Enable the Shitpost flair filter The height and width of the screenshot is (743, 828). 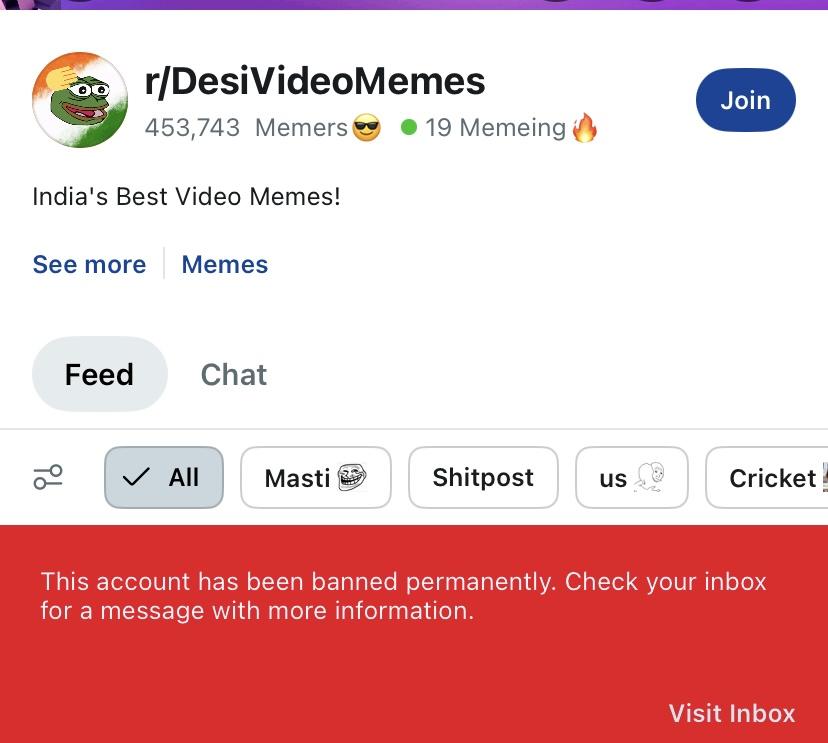[x=483, y=478]
